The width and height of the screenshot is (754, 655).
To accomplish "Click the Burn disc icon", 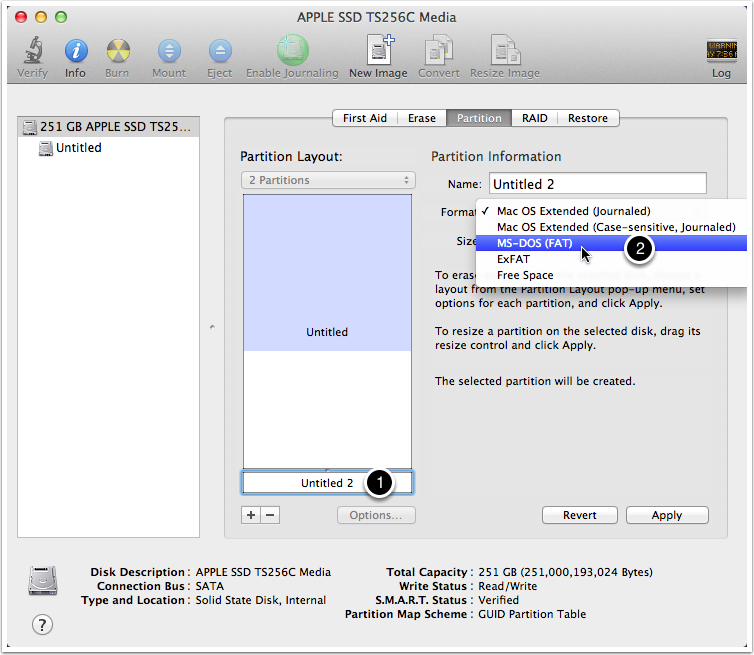I will coord(118,50).
